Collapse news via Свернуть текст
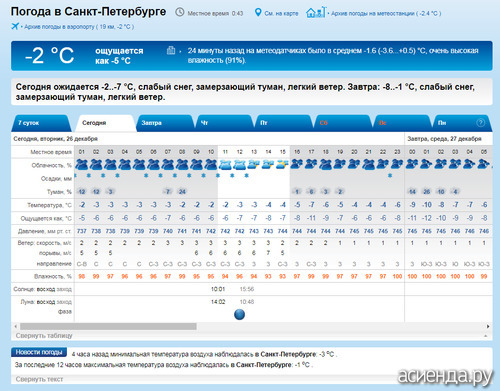500x391 pixels. pyautogui.click(x=39, y=379)
